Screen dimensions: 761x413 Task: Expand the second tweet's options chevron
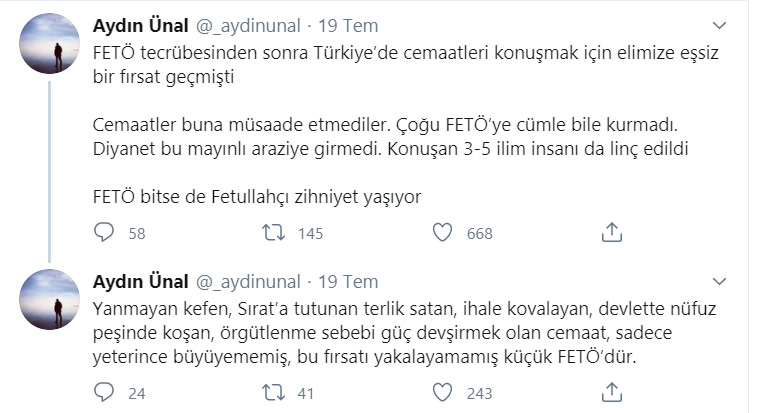tap(720, 281)
